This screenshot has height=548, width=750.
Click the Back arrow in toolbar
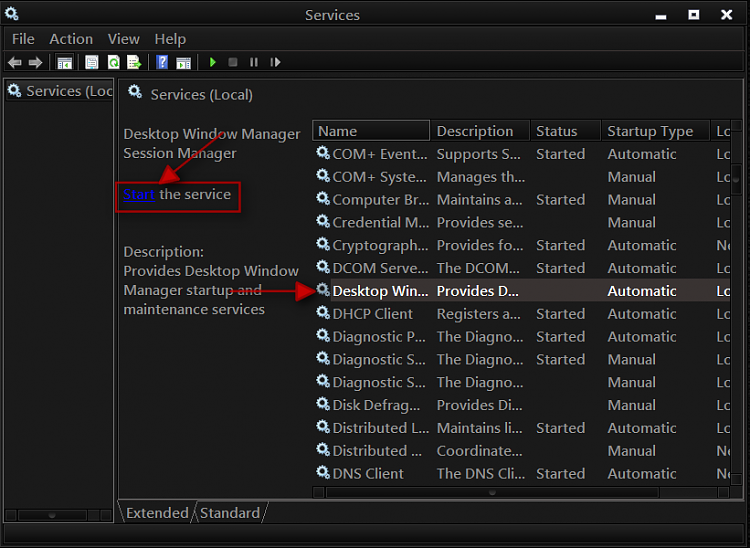(15, 62)
